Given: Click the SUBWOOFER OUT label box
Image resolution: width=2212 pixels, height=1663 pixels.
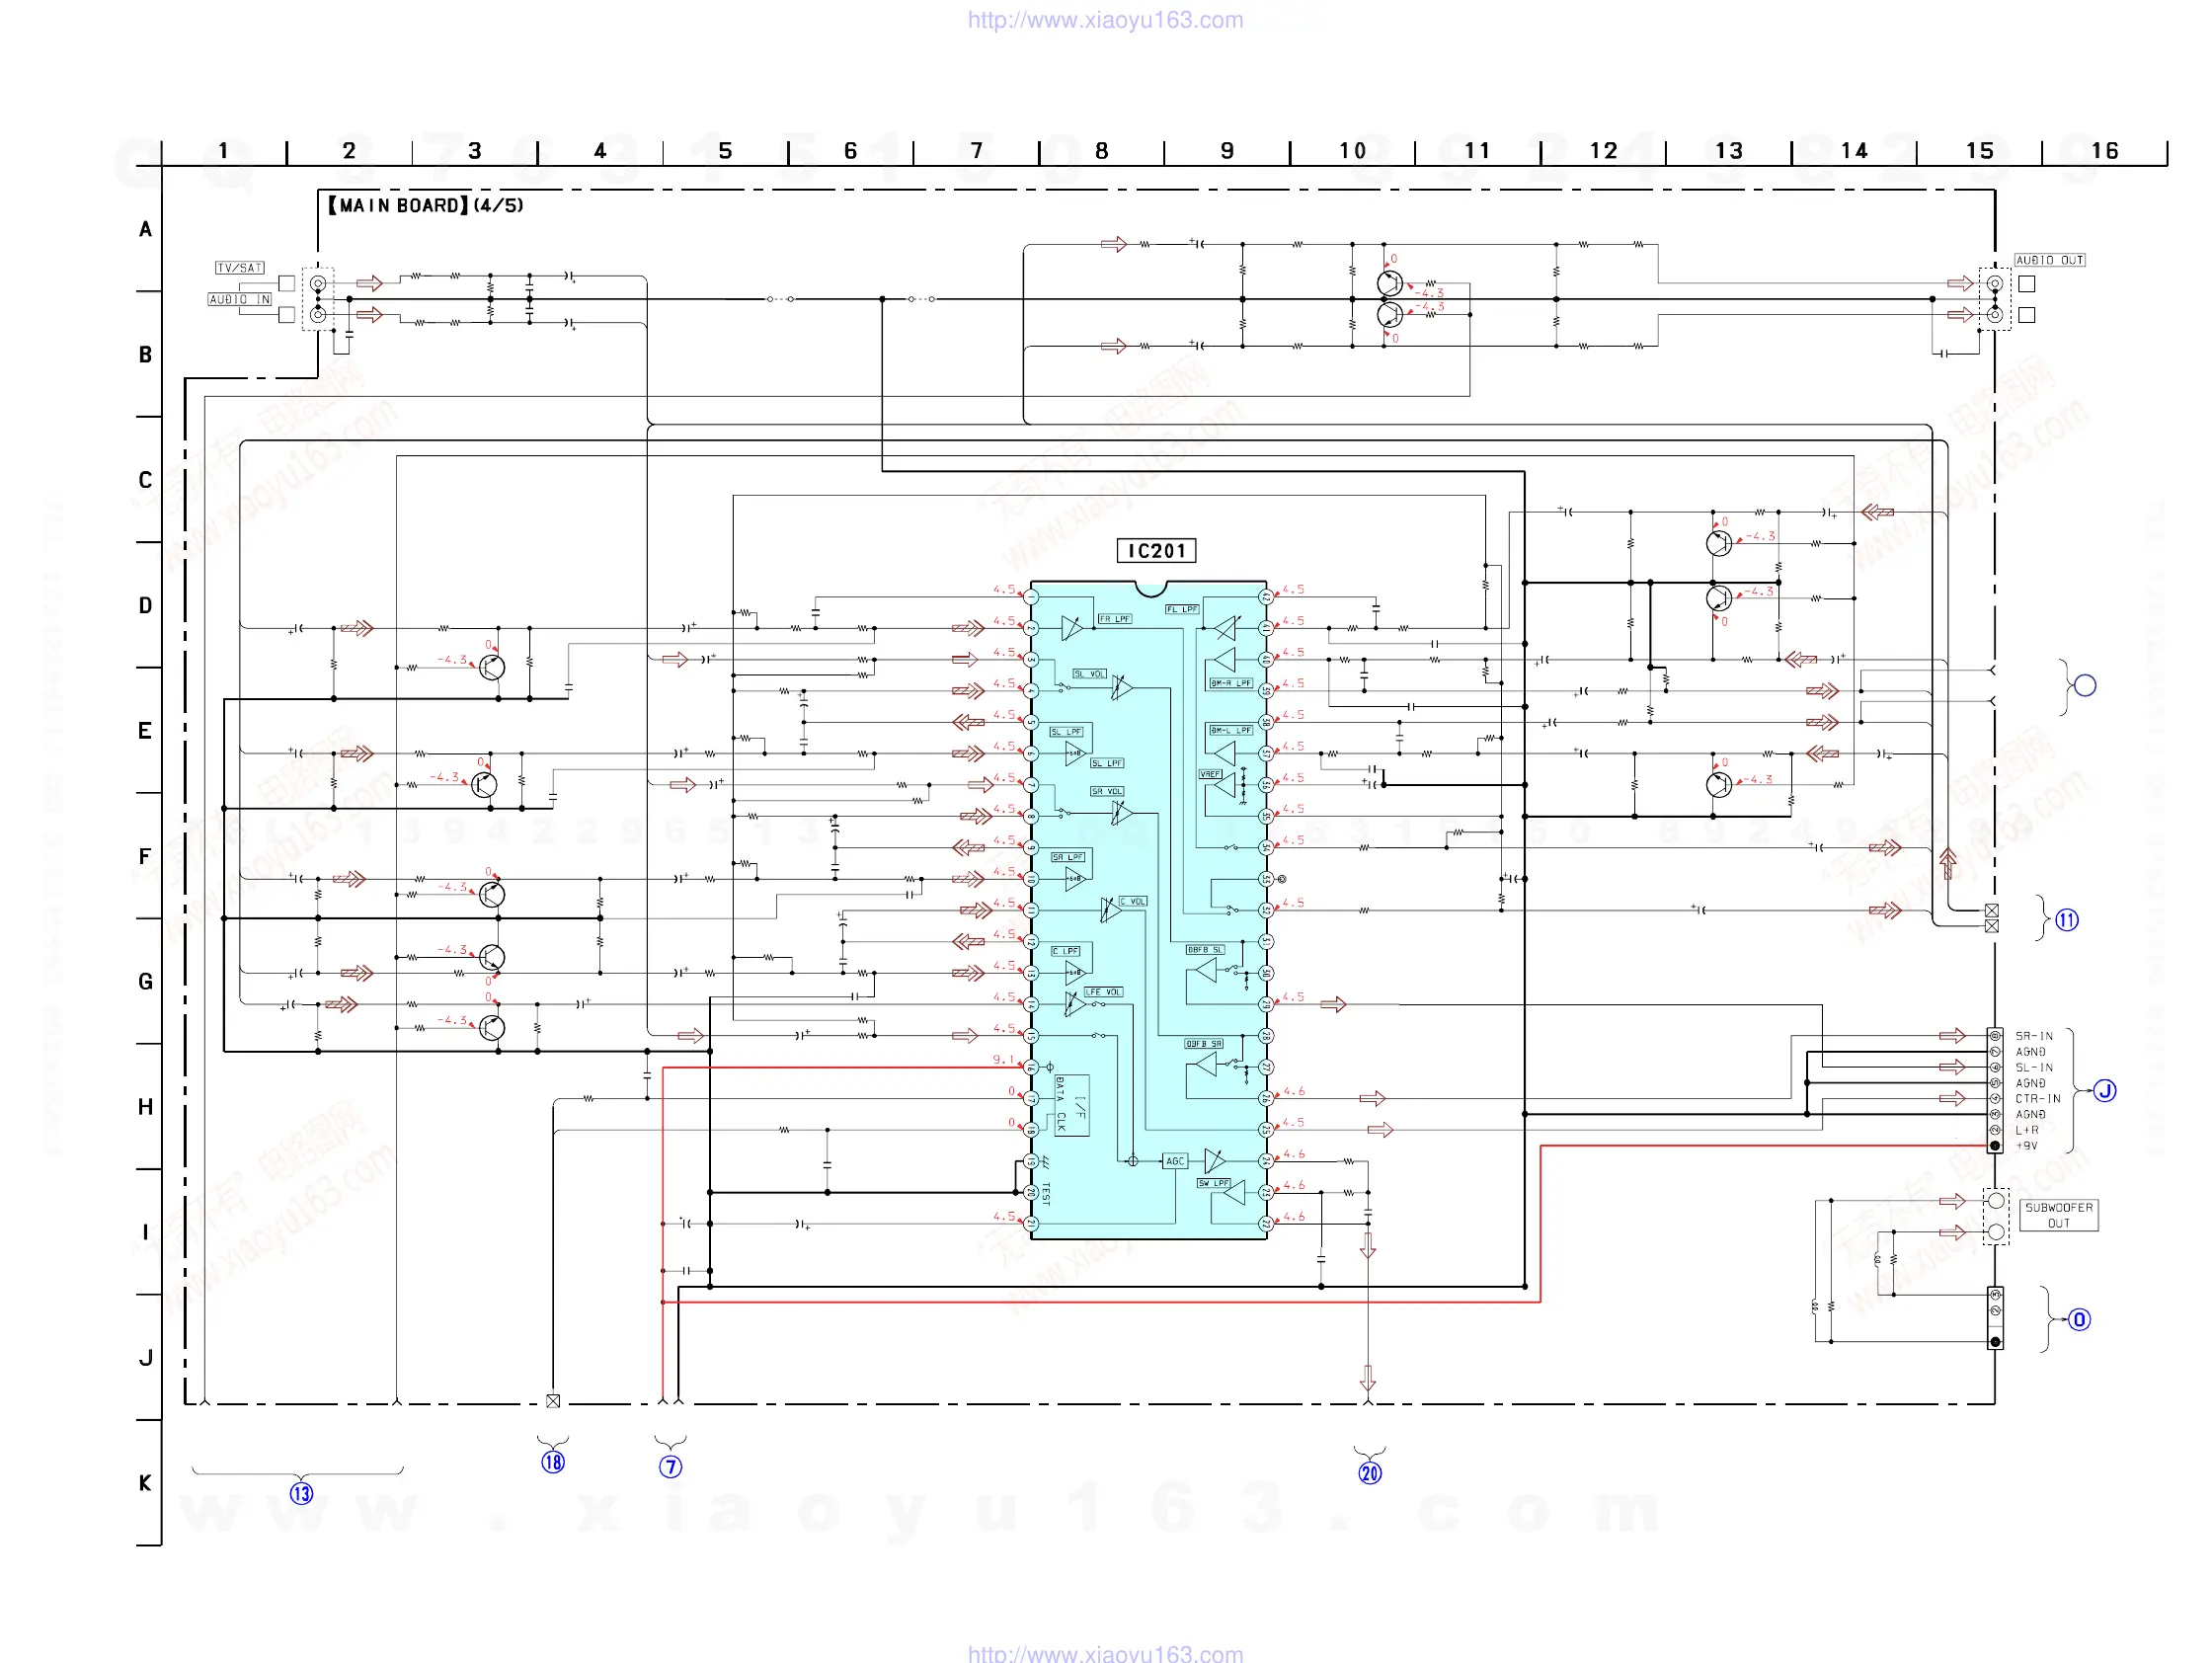Looking at the screenshot, I should [x=2058, y=1215].
